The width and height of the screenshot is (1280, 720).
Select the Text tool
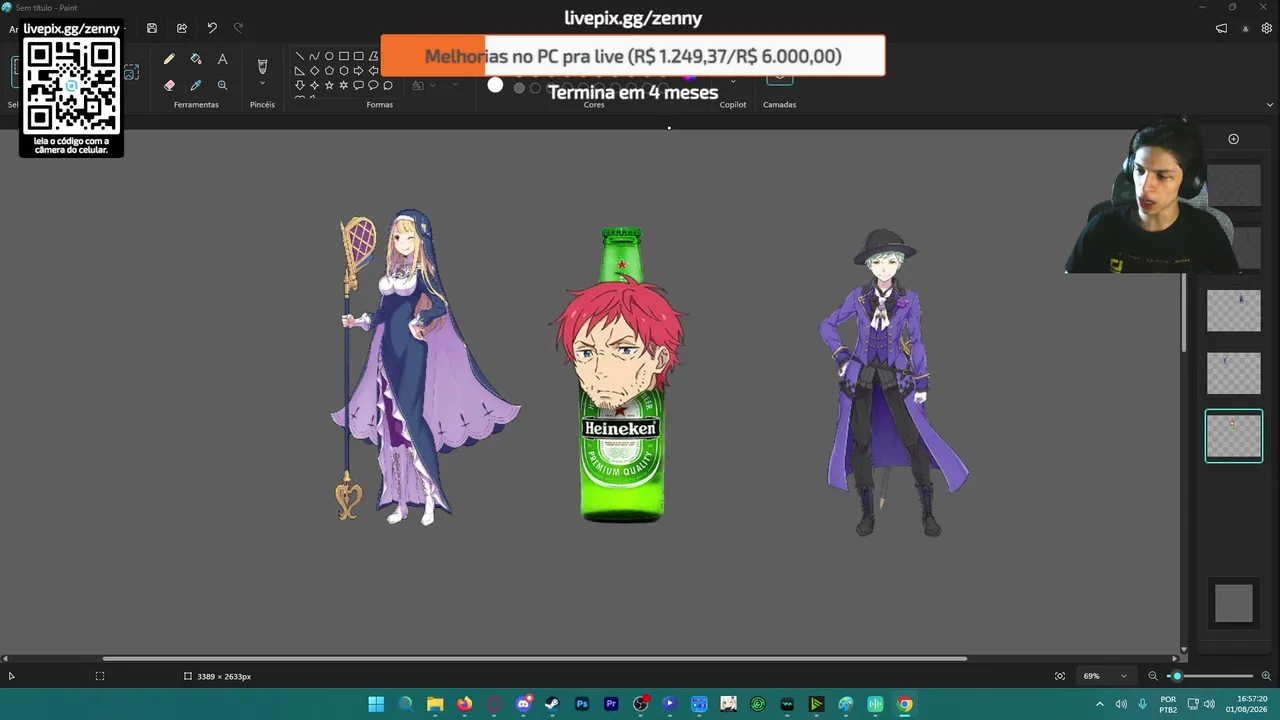click(x=222, y=60)
